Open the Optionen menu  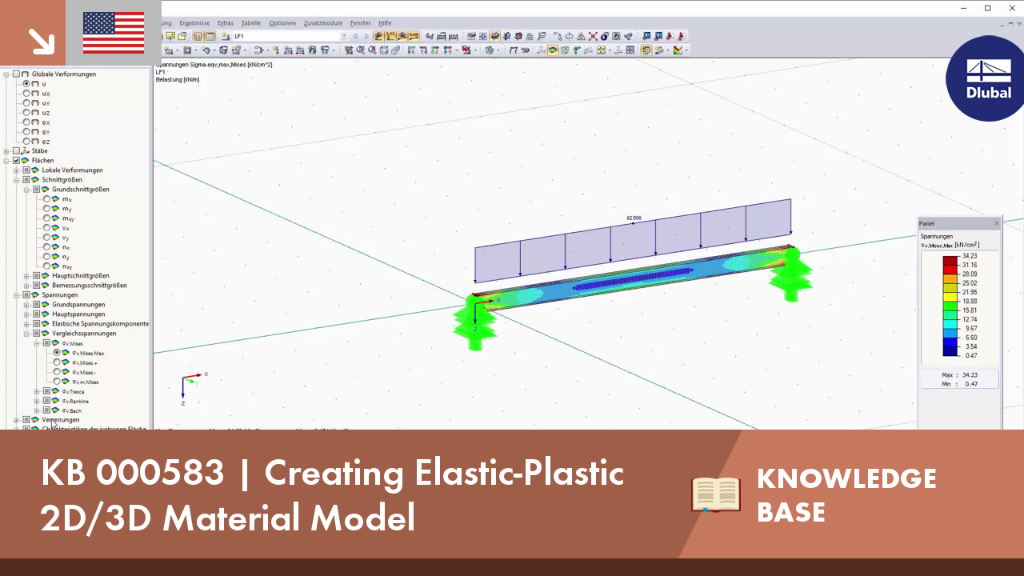283,23
